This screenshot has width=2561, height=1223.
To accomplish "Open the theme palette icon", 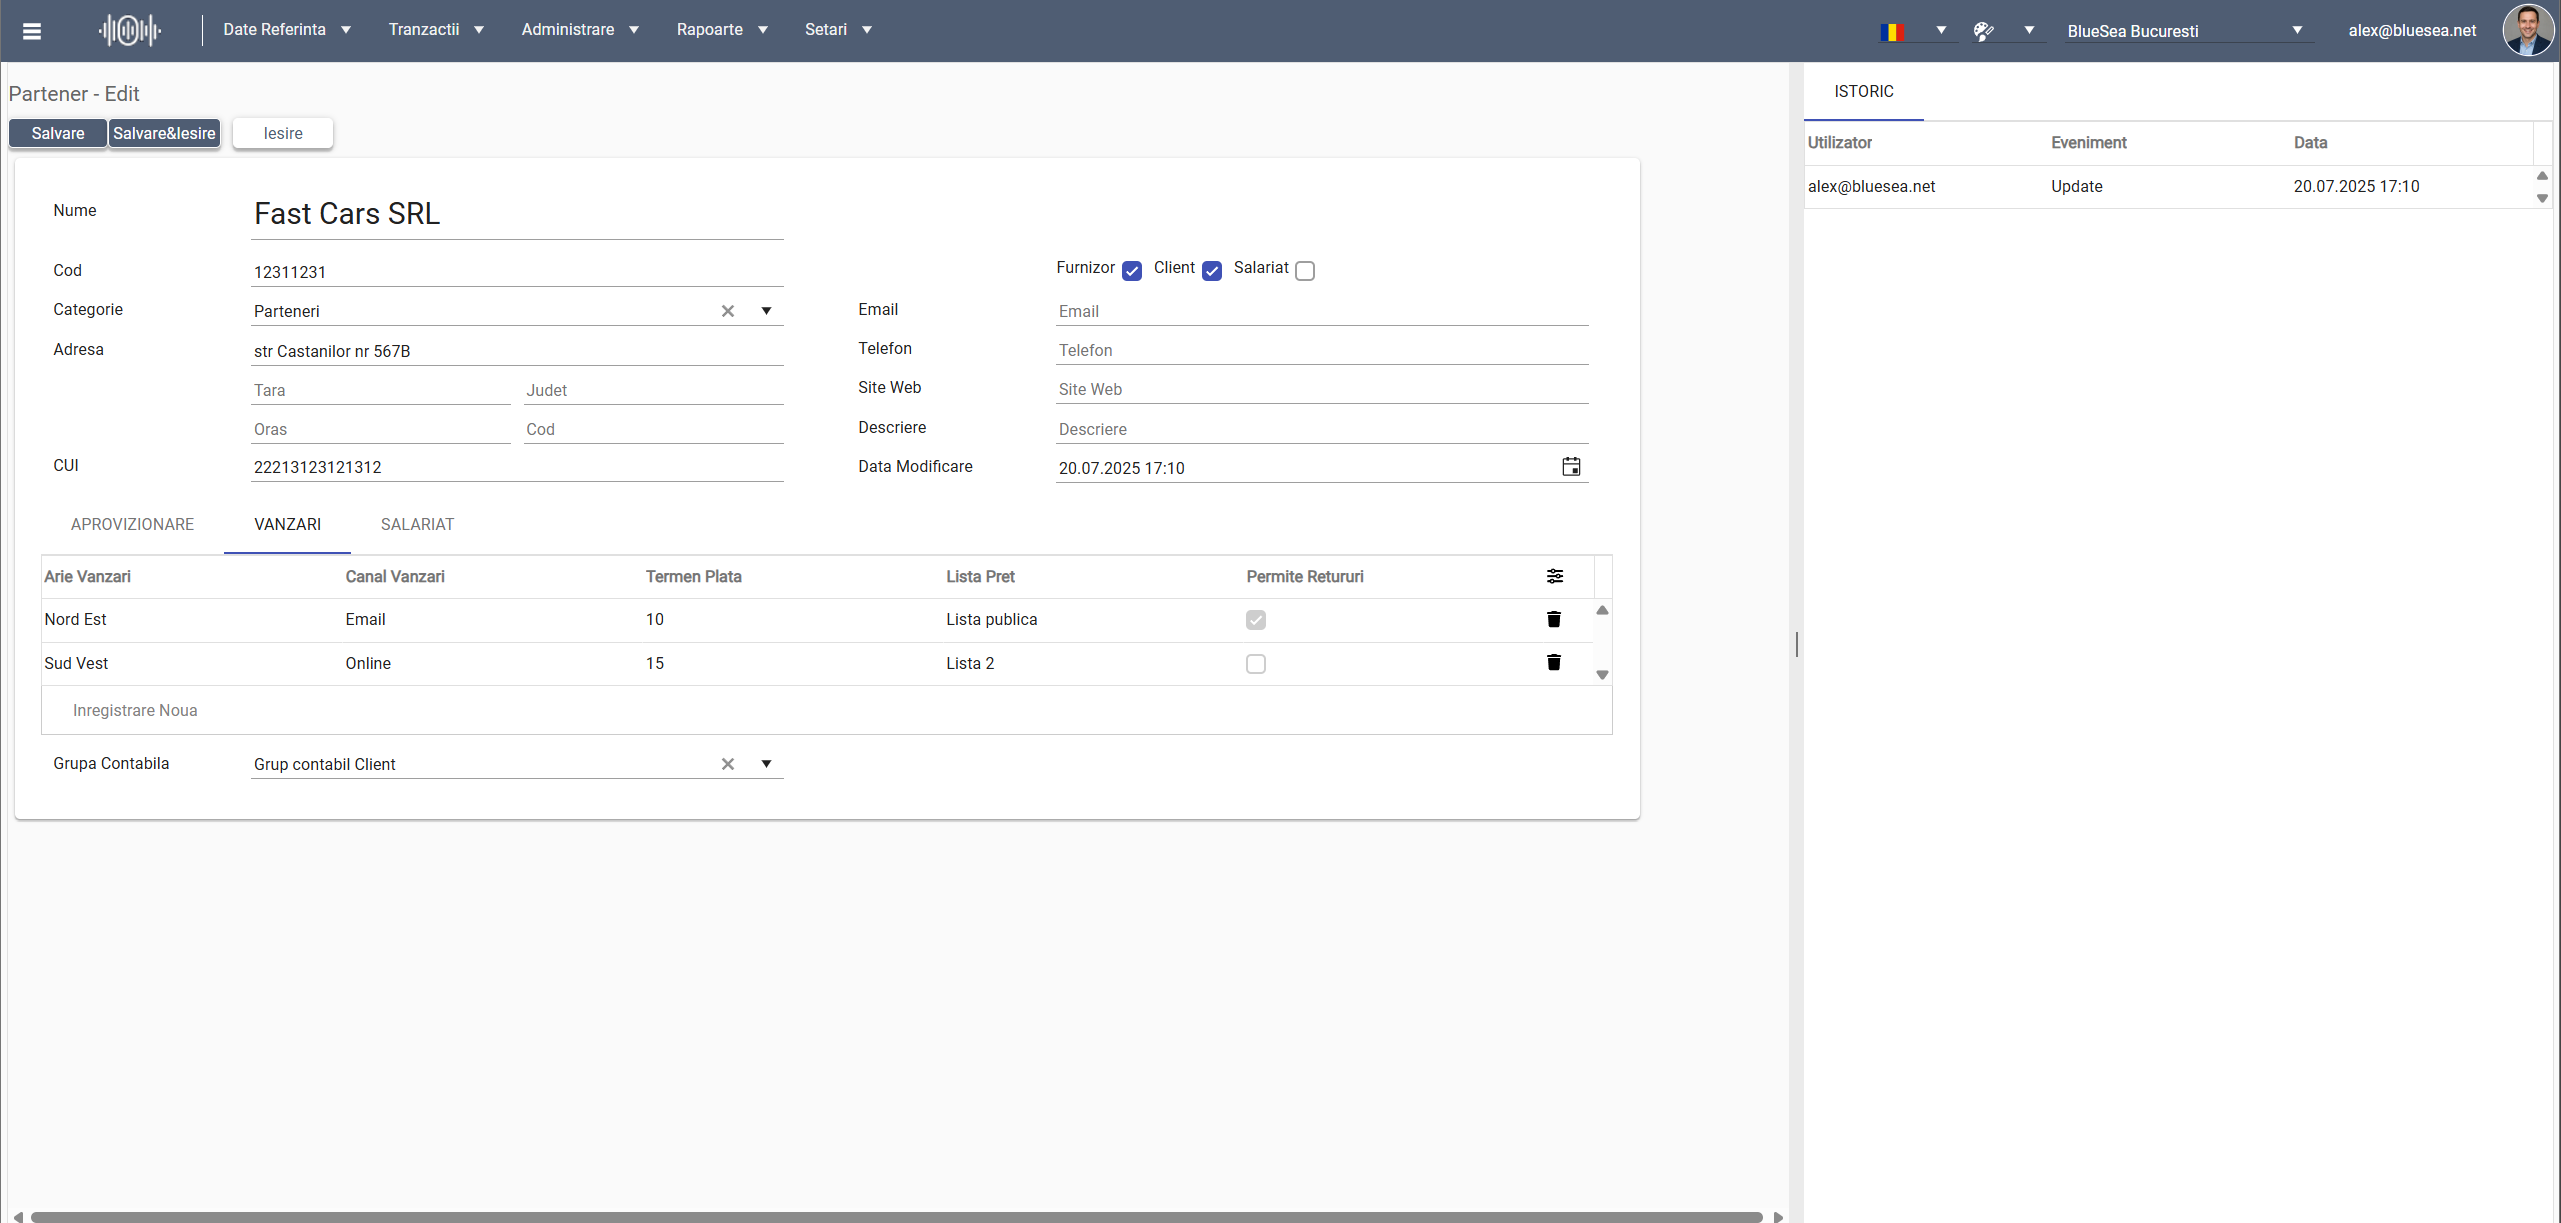I will (1983, 31).
